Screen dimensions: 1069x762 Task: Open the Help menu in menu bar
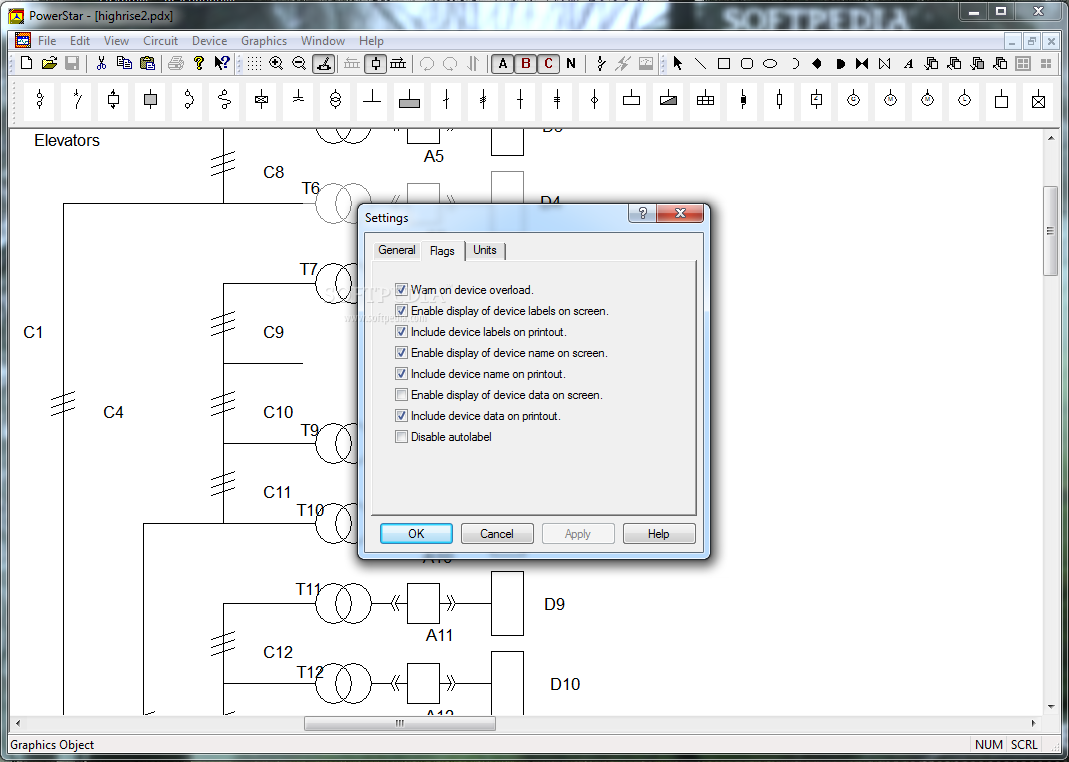372,41
